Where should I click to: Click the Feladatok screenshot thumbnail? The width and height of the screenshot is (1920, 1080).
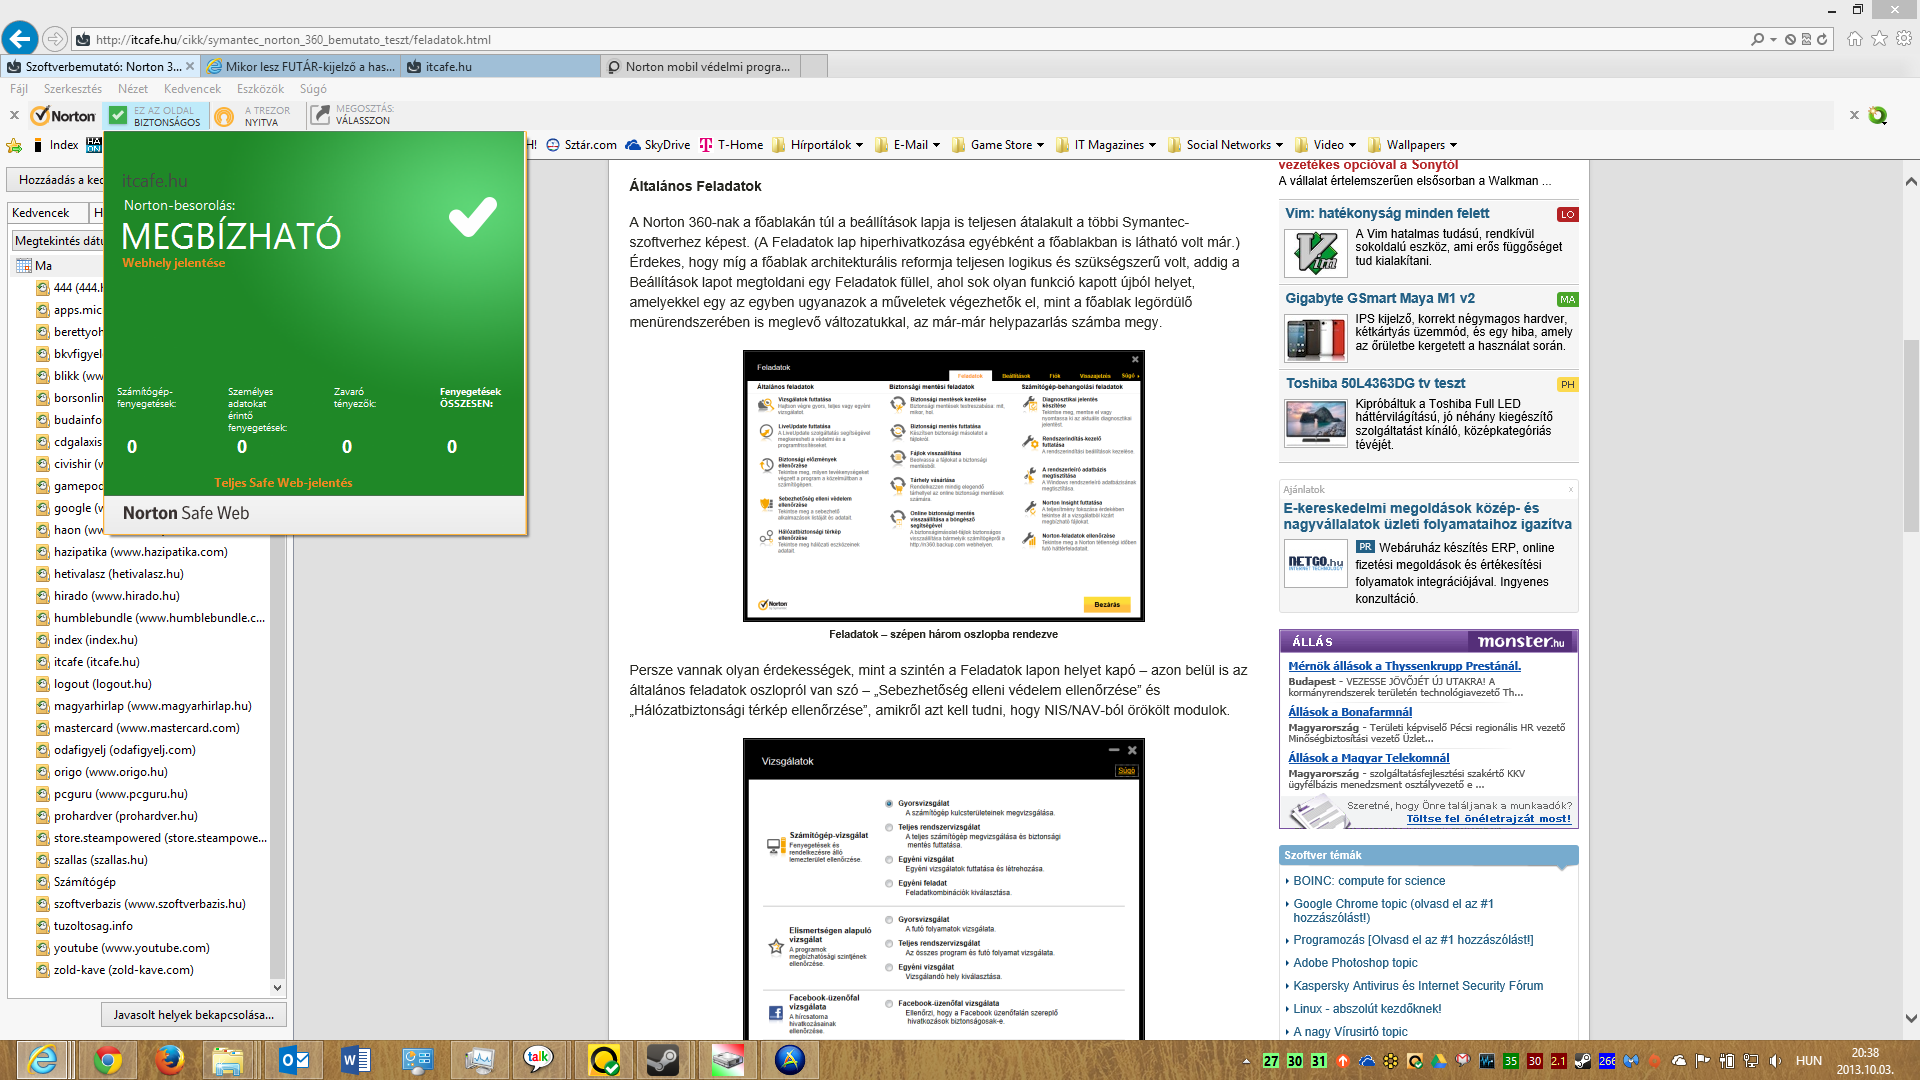pos(943,486)
